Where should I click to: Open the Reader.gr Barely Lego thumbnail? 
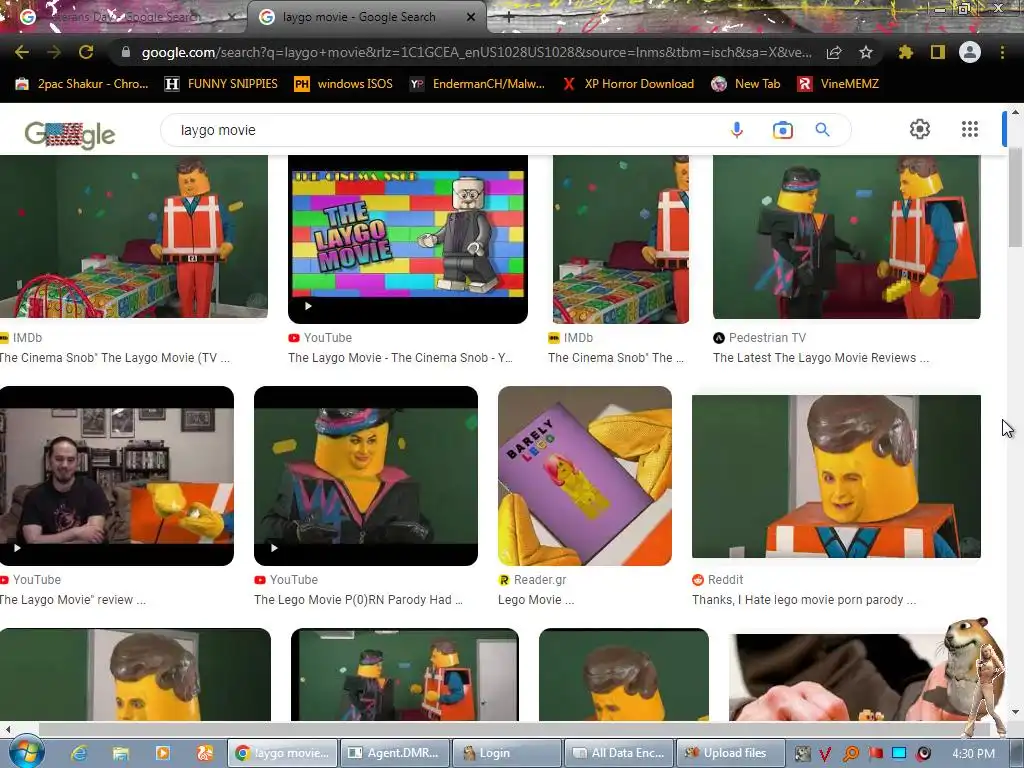click(x=584, y=476)
